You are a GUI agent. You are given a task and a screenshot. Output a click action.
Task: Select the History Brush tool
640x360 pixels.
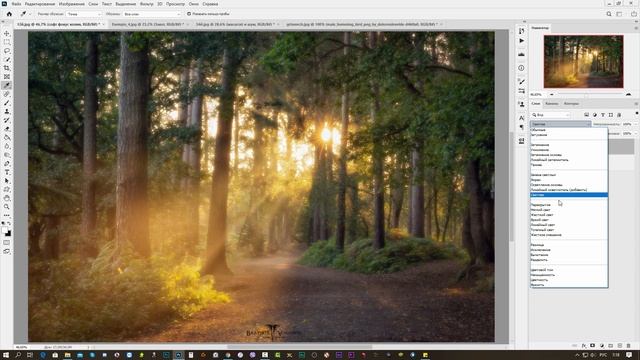click(x=7, y=120)
